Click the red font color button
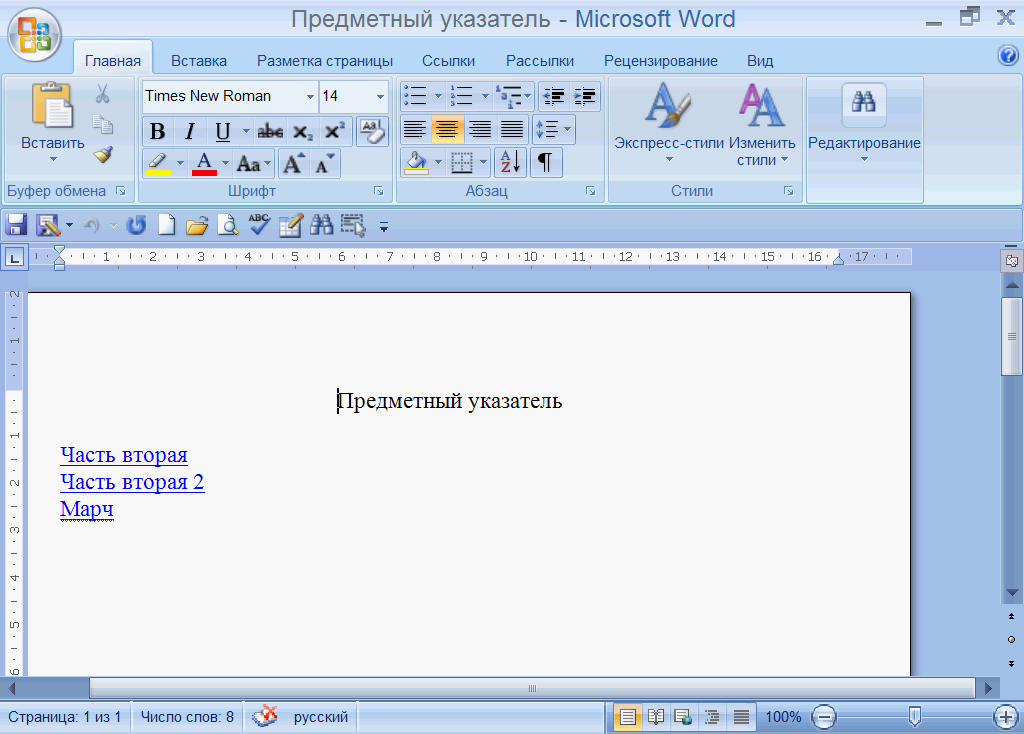Viewport: 1024px width, 734px height. pyautogui.click(x=204, y=163)
